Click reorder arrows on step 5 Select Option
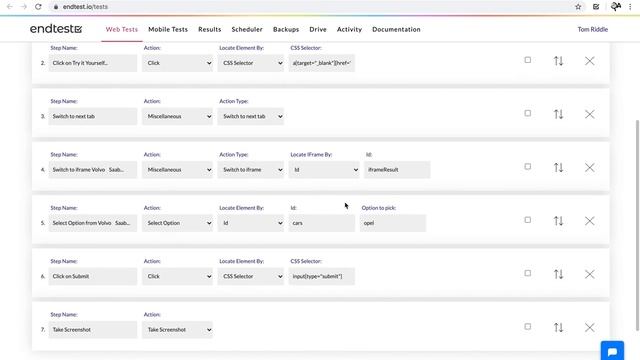 558,221
